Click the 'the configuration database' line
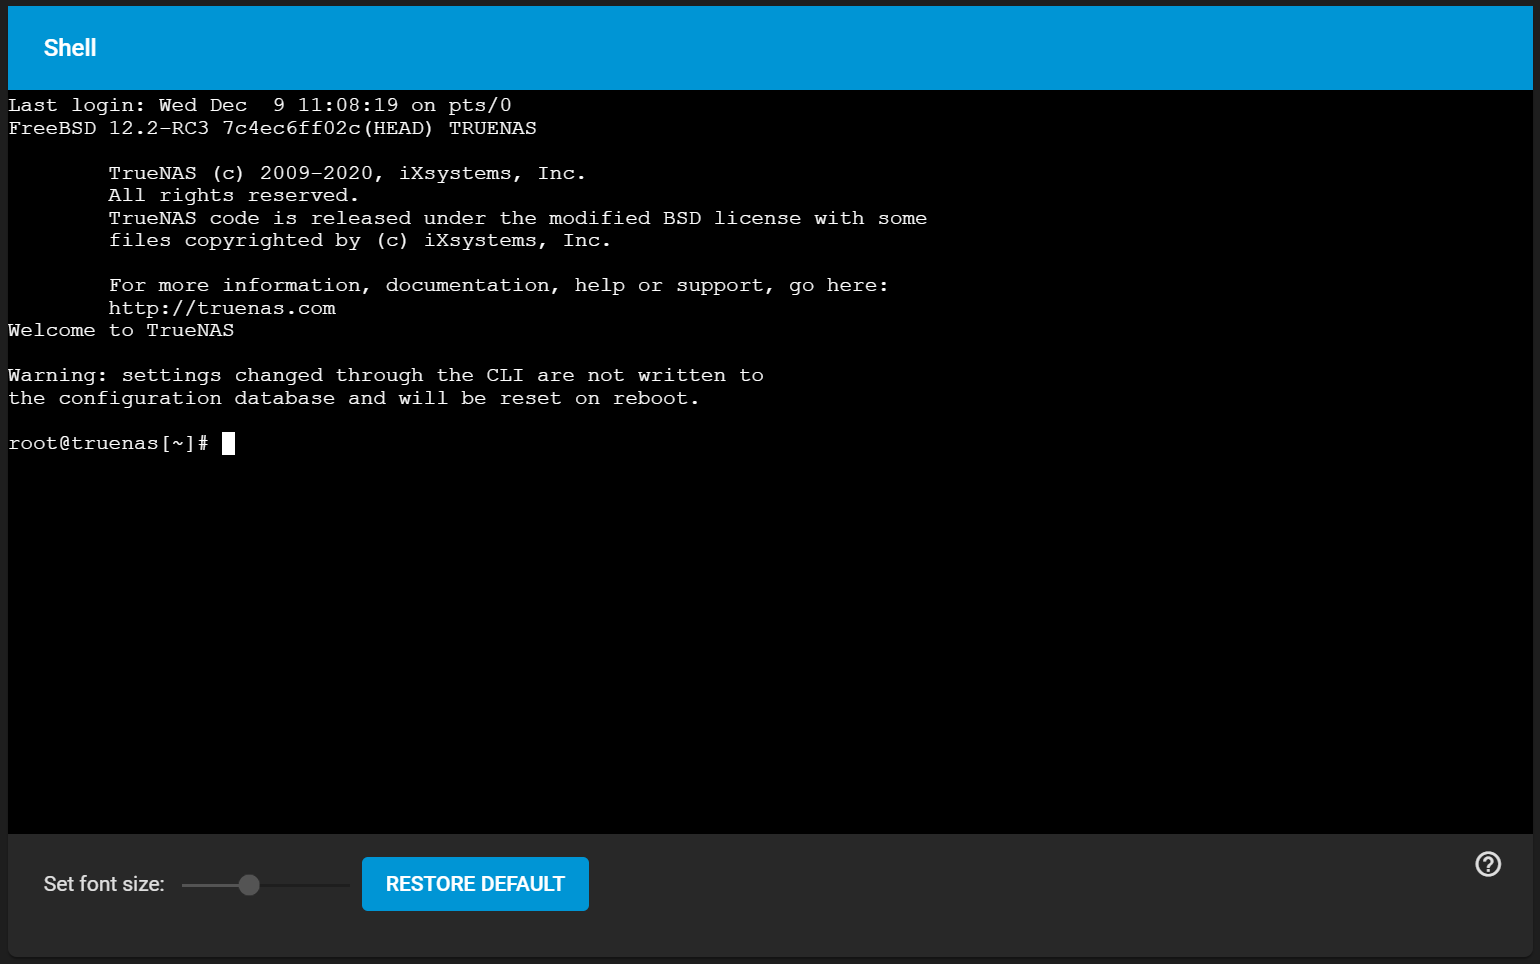This screenshot has height=964, width=1540. 354,398
